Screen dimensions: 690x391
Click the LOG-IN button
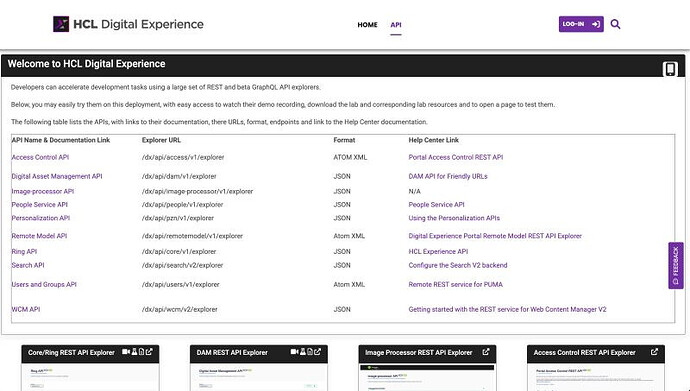tap(581, 24)
